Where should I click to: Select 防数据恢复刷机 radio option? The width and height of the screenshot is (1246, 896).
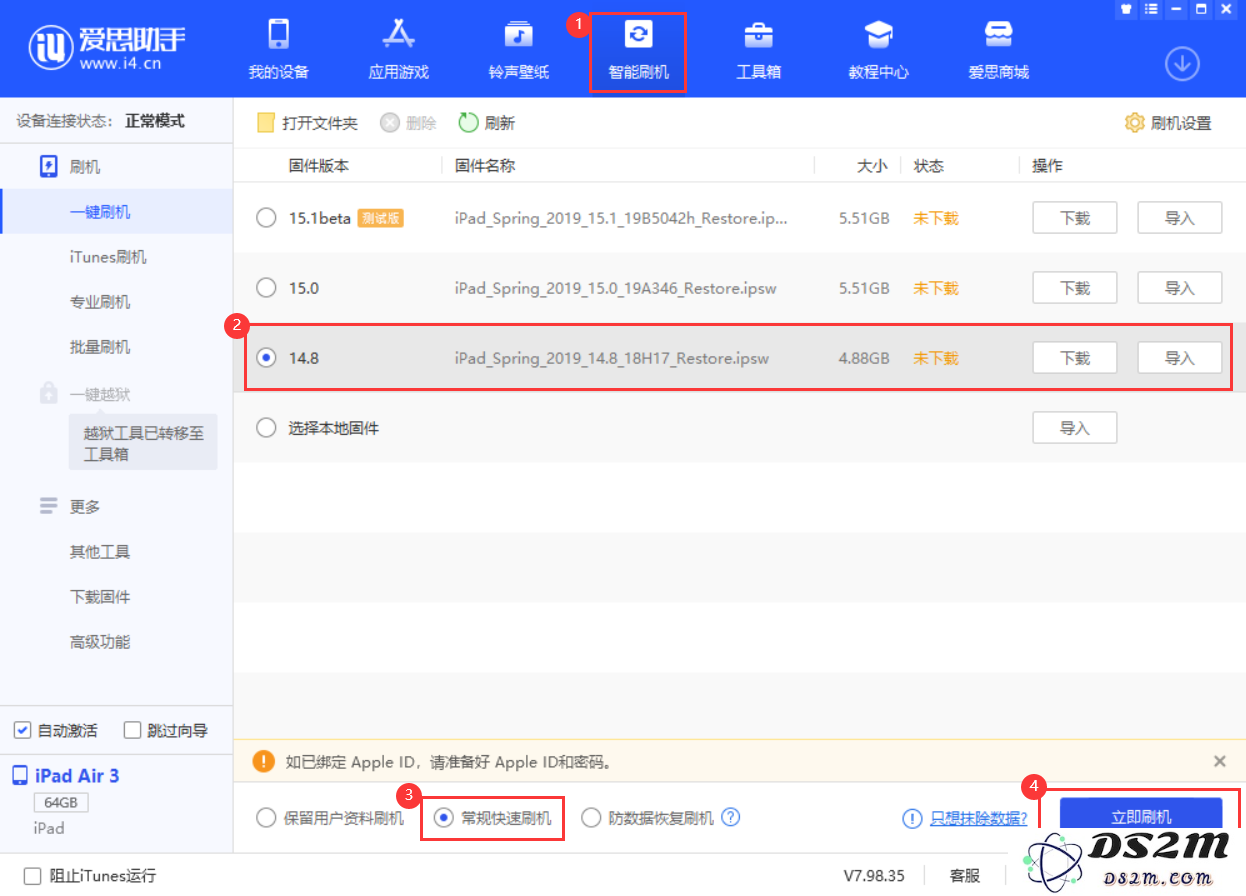592,818
